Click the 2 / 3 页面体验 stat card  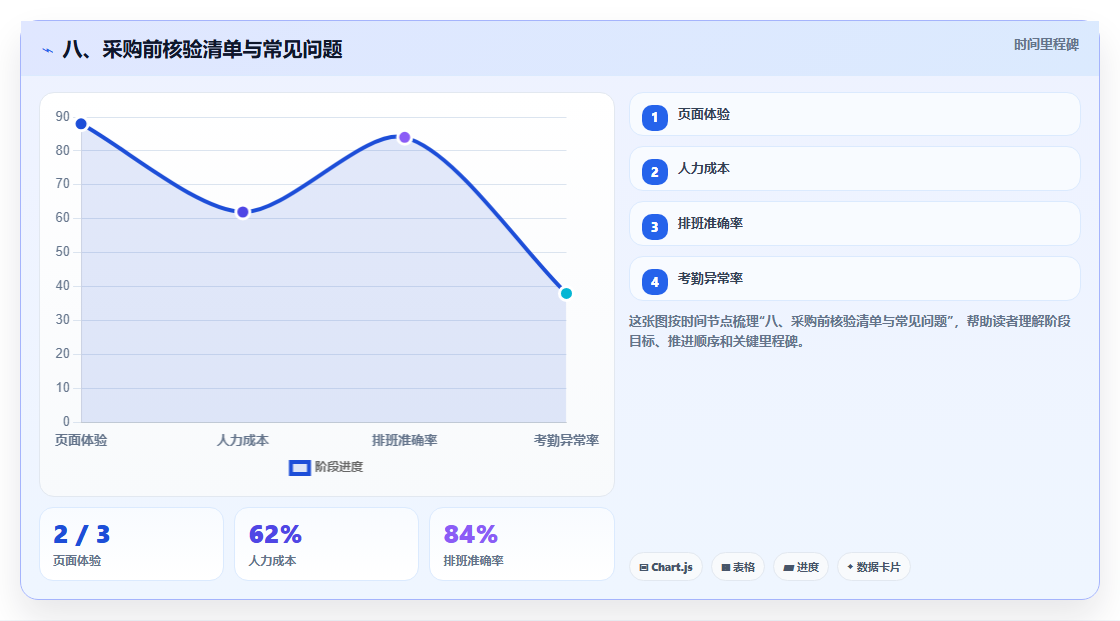(x=131, y=544)
